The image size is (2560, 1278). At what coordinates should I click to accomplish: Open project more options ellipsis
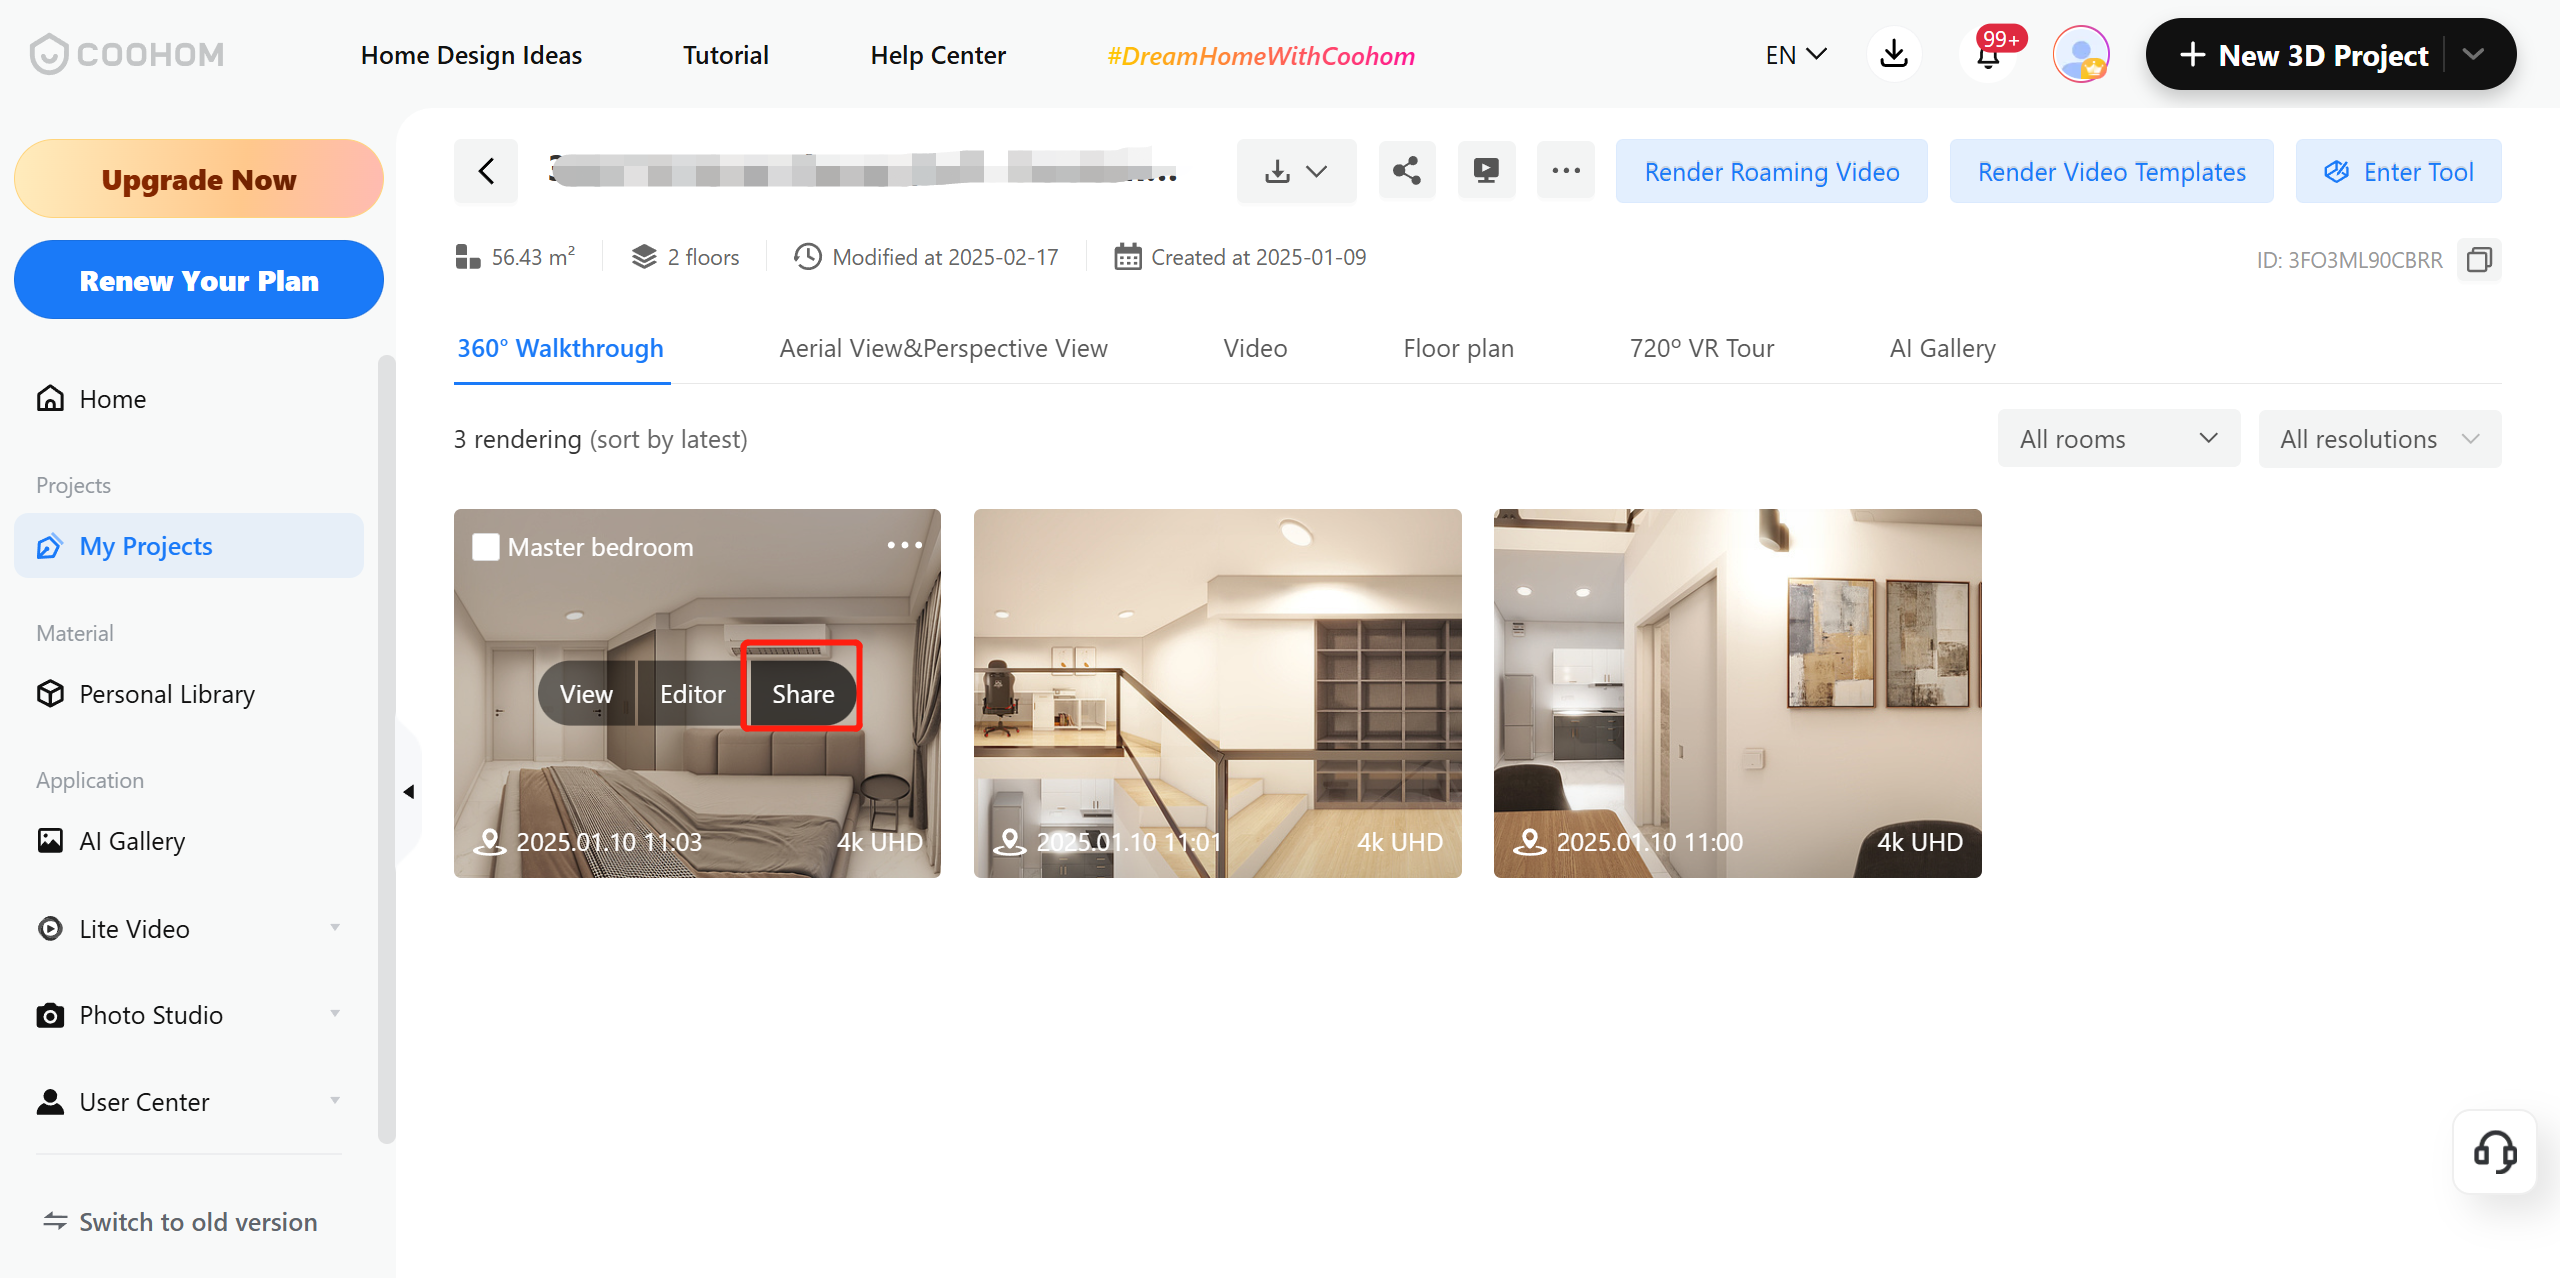1565,171
